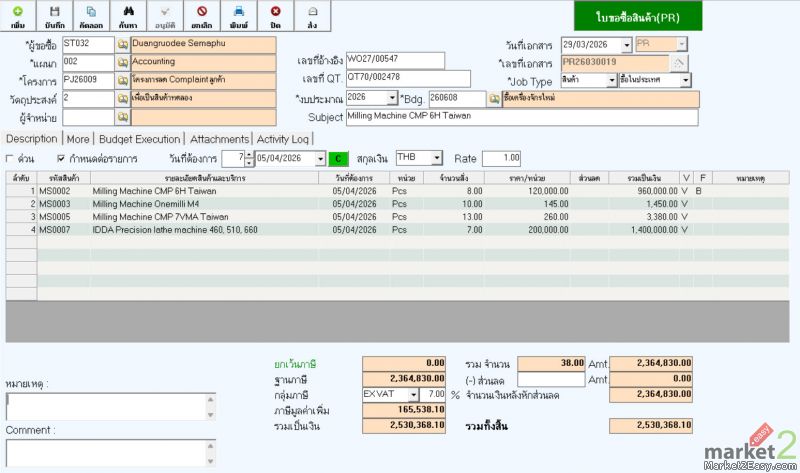Screen dimensions: 800x473
Task: Click the Send (ส่ง) toolbar icon
Action: tap(312, 15)
